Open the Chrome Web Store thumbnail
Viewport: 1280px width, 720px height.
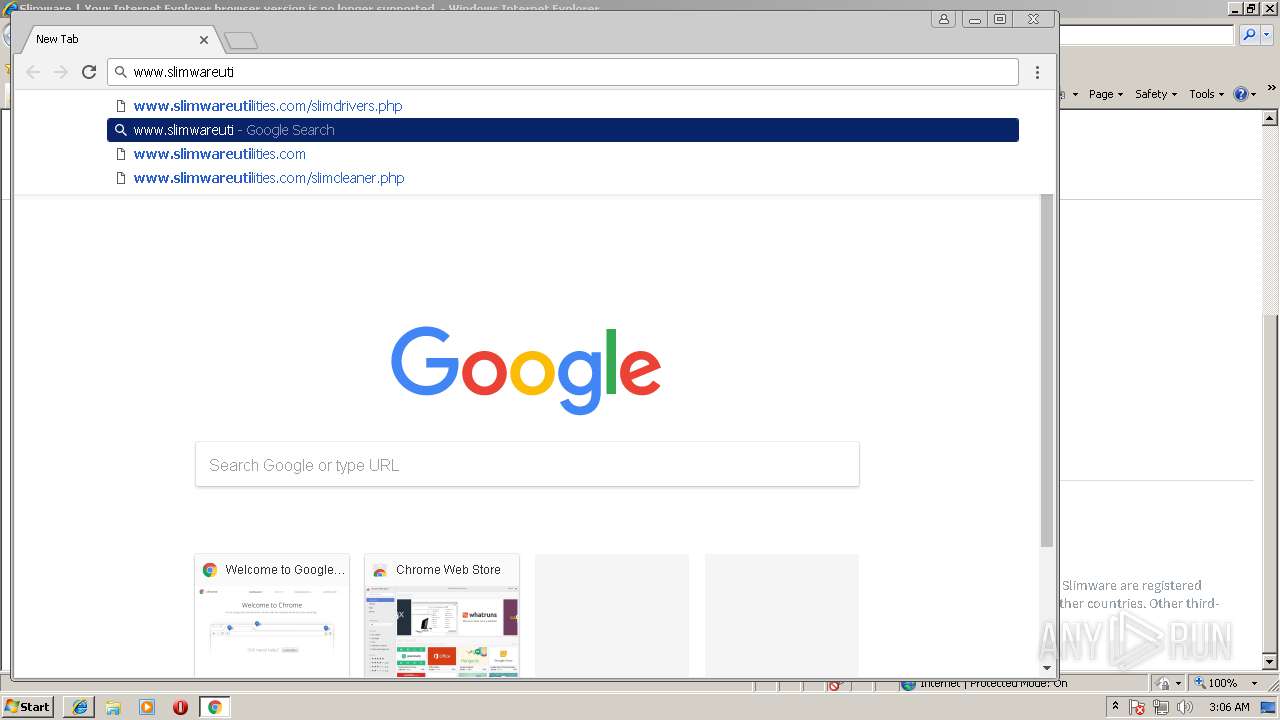coord(442,616)
